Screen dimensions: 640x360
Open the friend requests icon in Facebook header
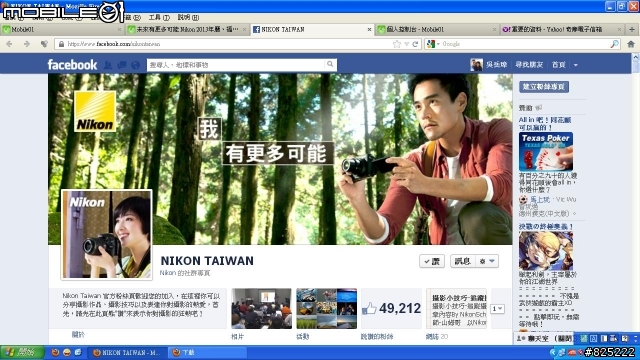tap(108, 65)
